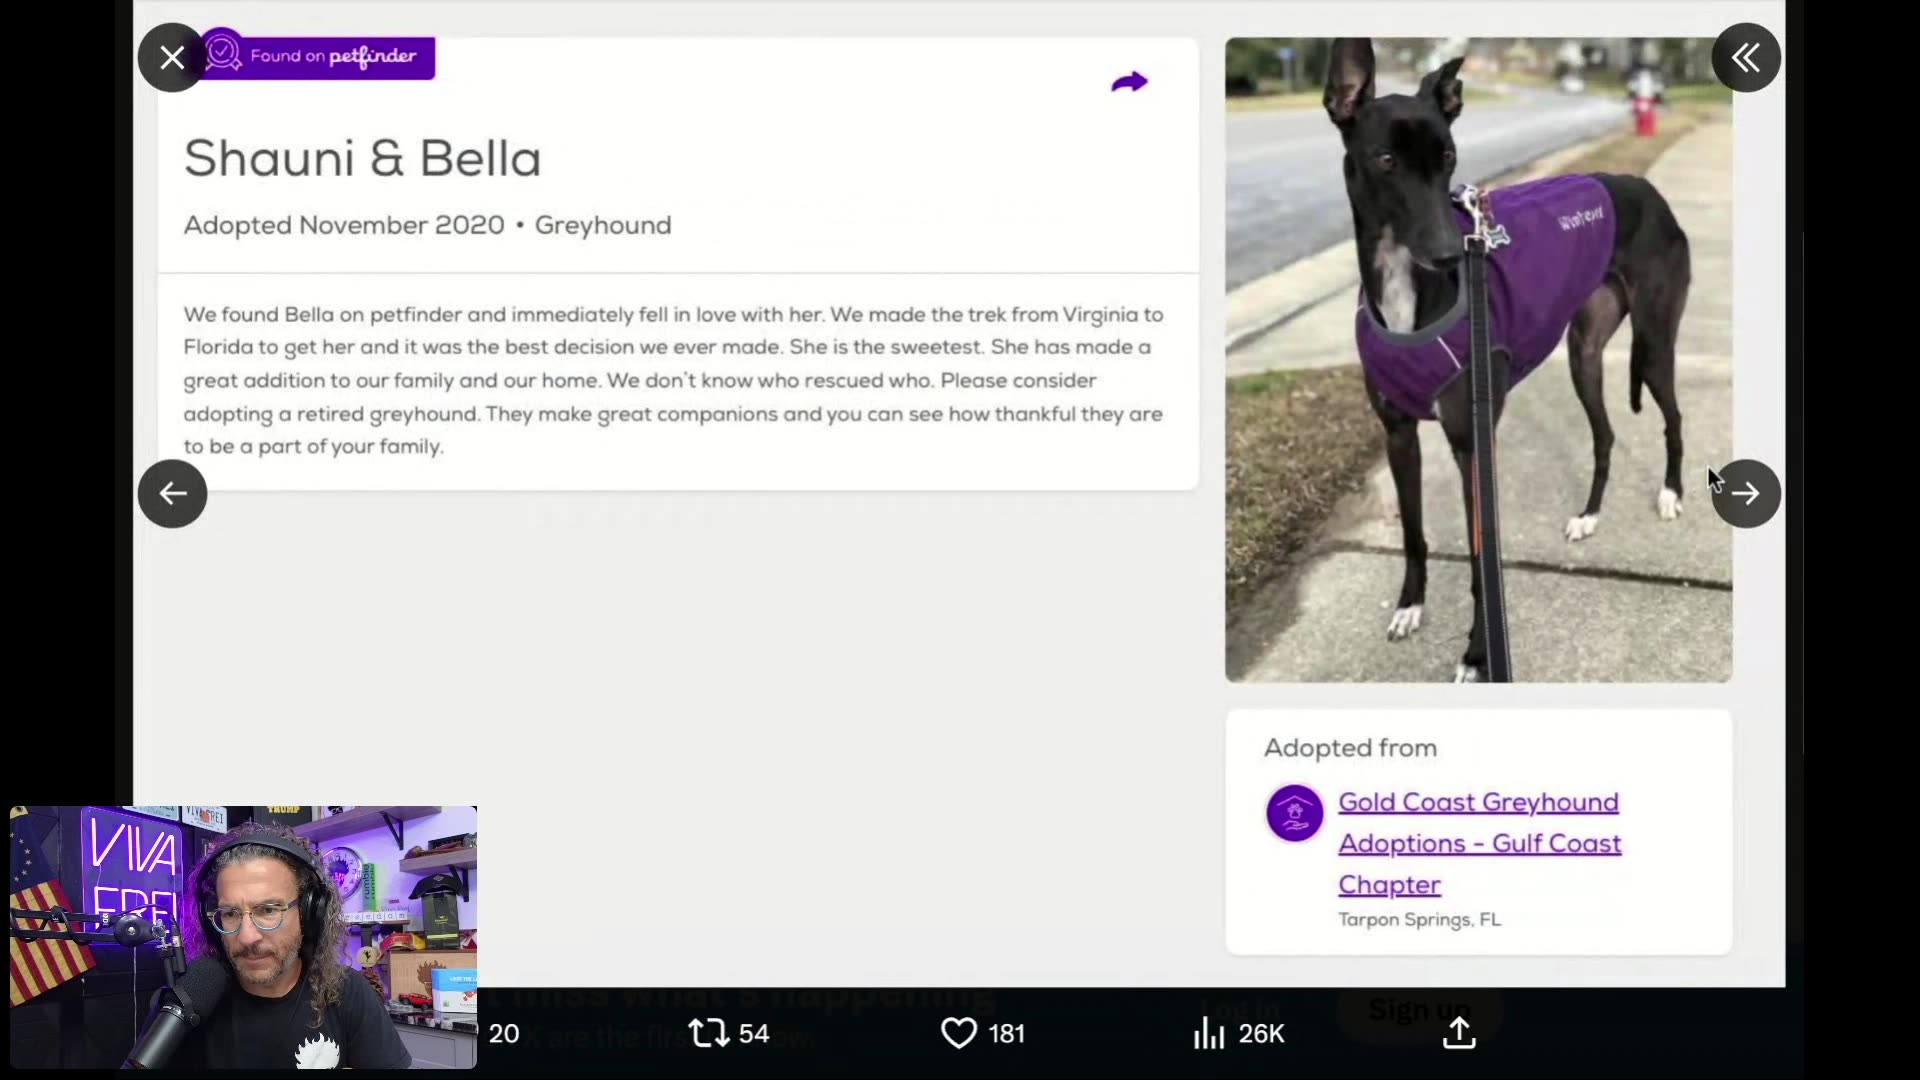Image resolution: width=1920 pixels, height=1080 pixels.
Task: View post analytics showing 26K views
Action: click(x=1239, y=1033)
